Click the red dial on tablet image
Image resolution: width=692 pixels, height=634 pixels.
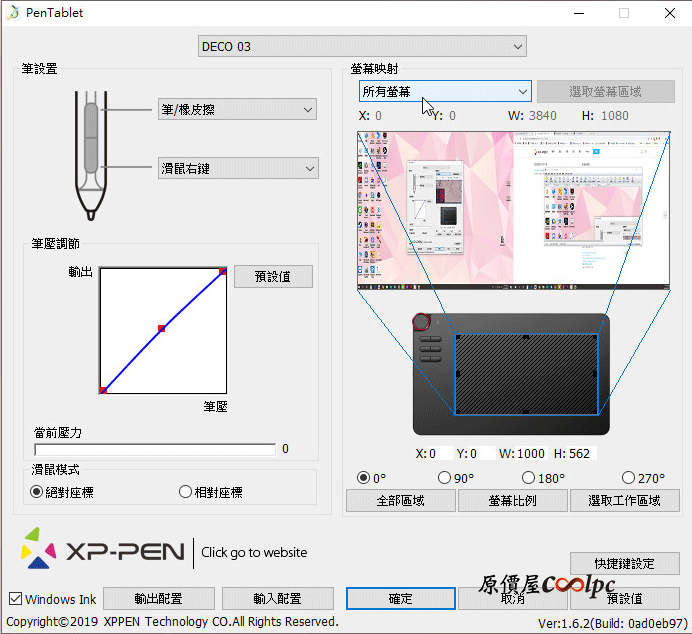[421, 322]
